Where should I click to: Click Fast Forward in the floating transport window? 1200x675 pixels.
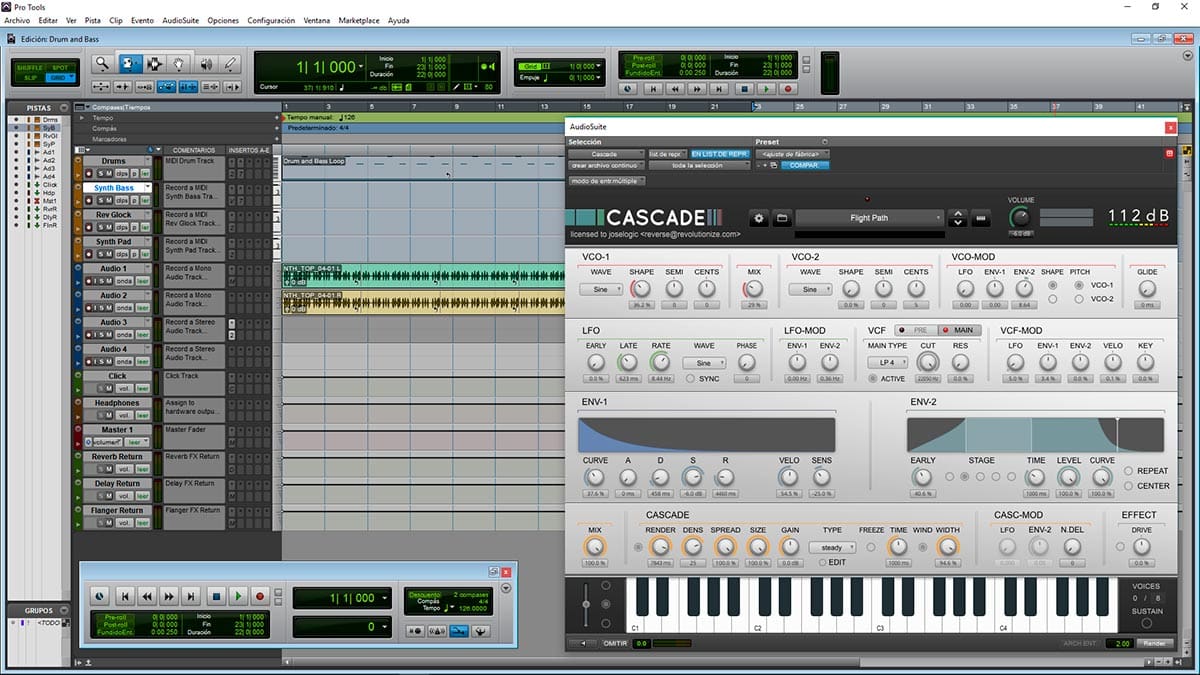(170, 597)
